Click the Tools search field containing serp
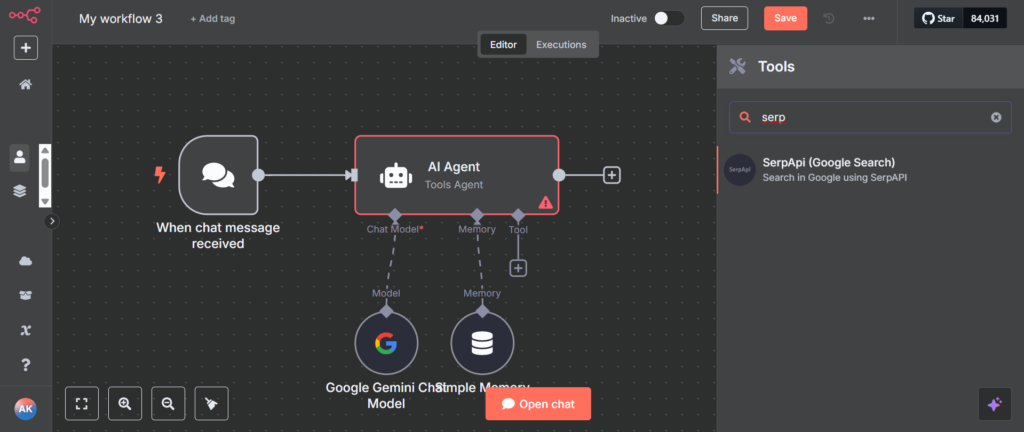Viewport: 1024px width, 432px height. pos(870,117)
